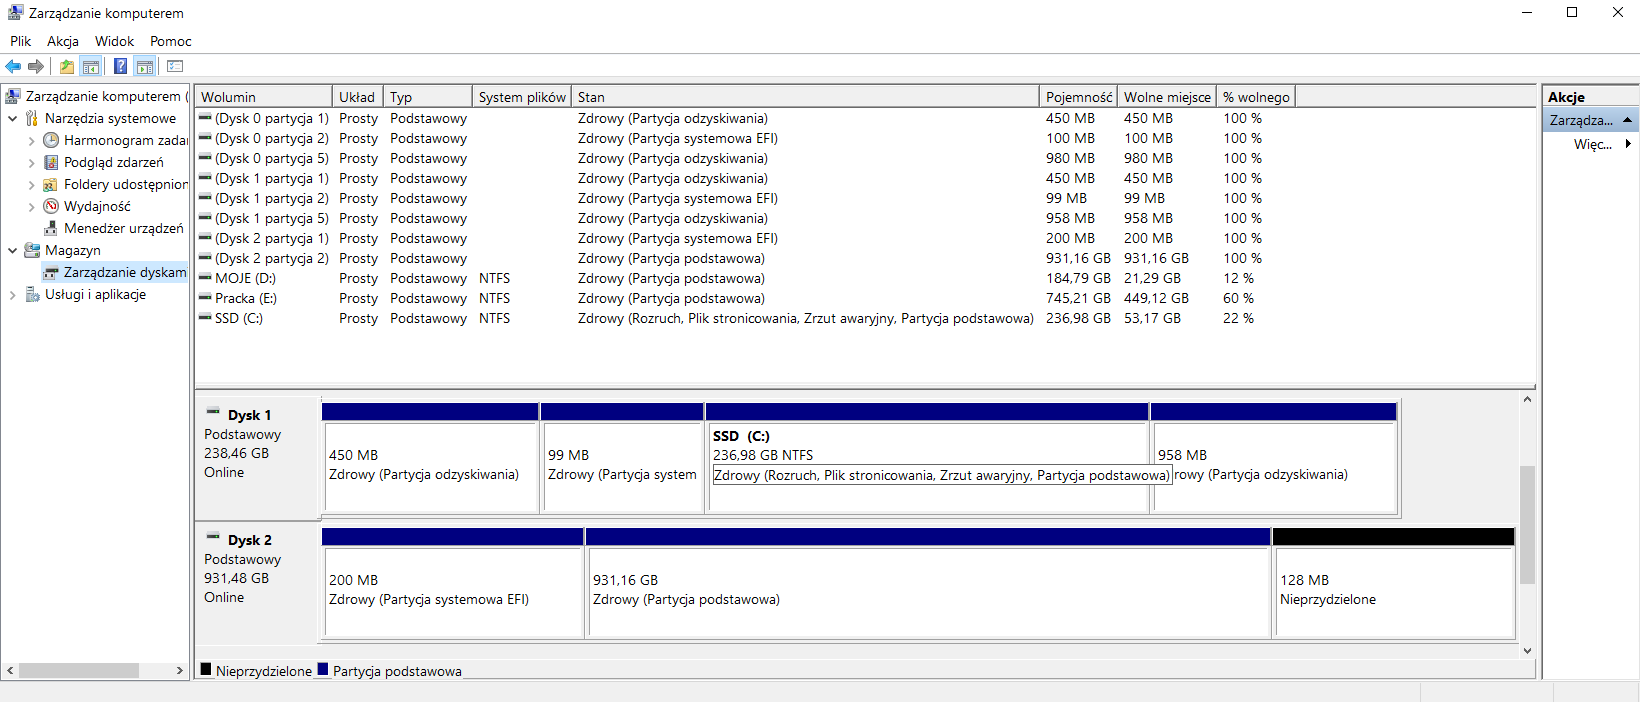Click the Up One Level folder icon

pos(66,67)
